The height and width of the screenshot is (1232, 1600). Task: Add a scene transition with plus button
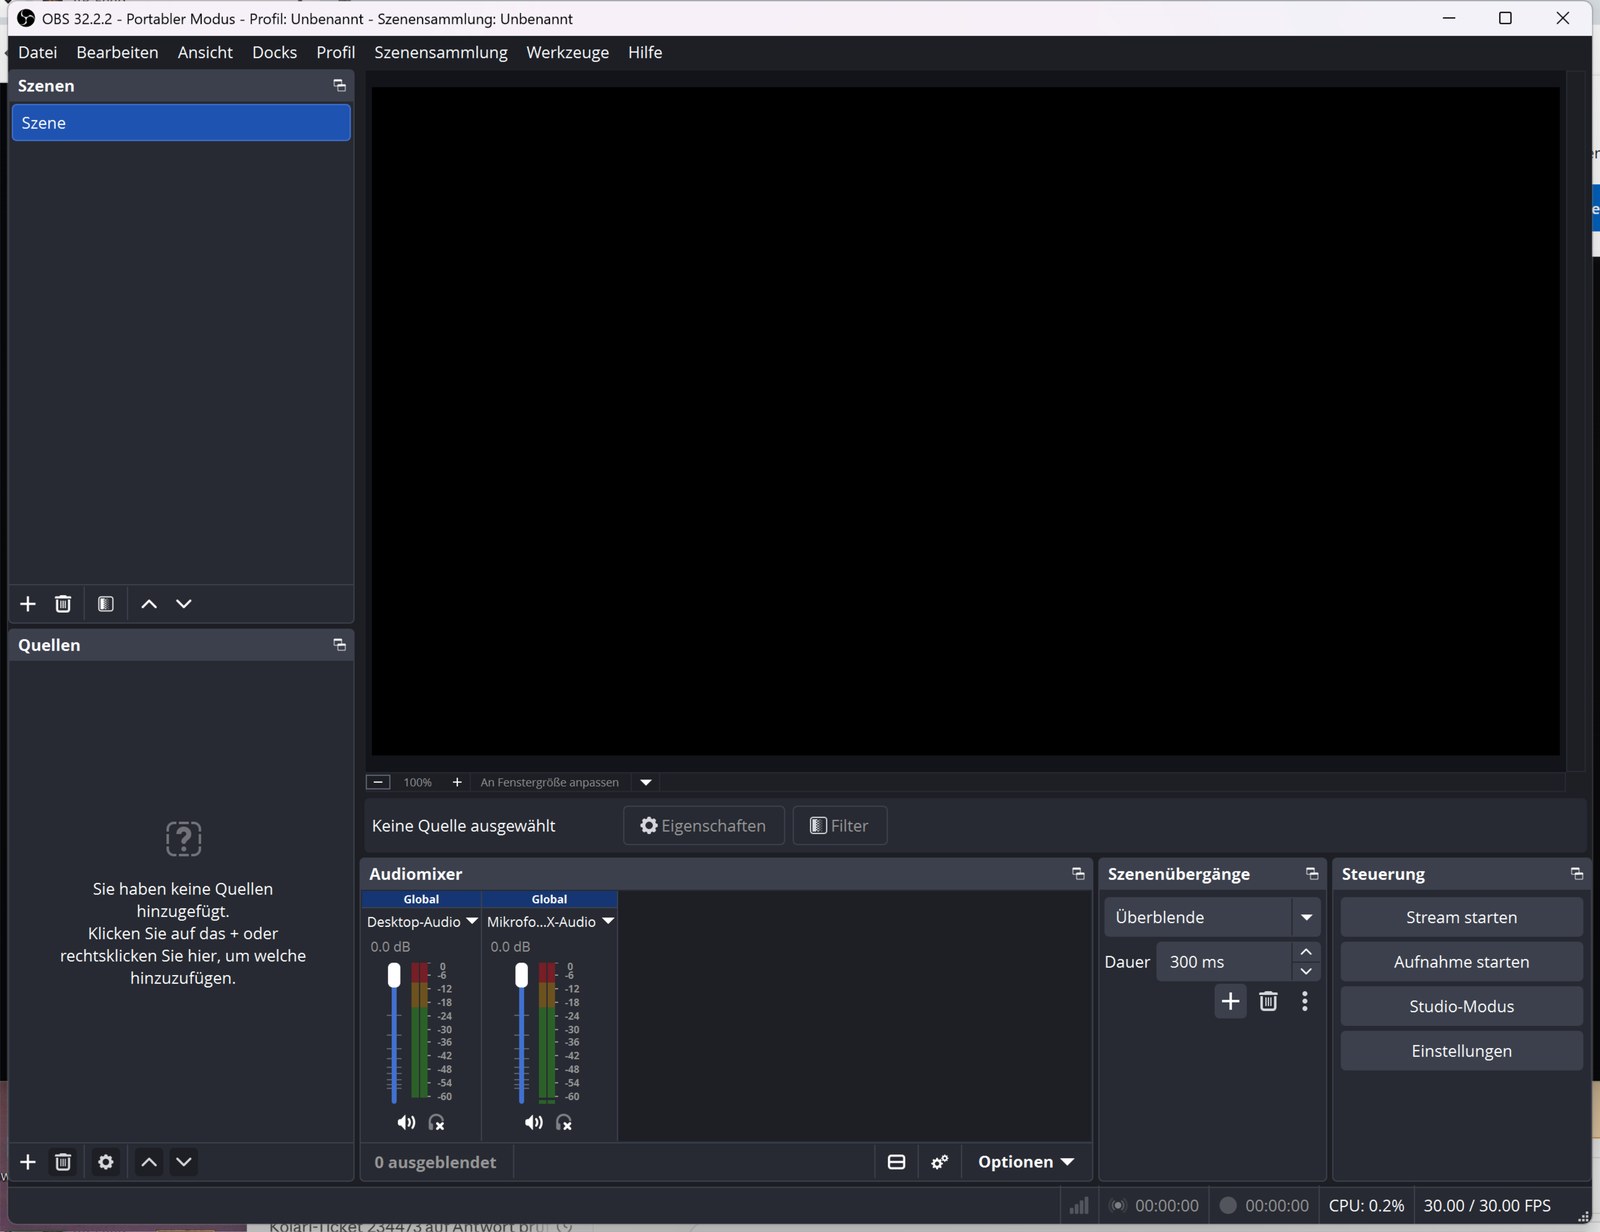click(x=1231, y=1002)
